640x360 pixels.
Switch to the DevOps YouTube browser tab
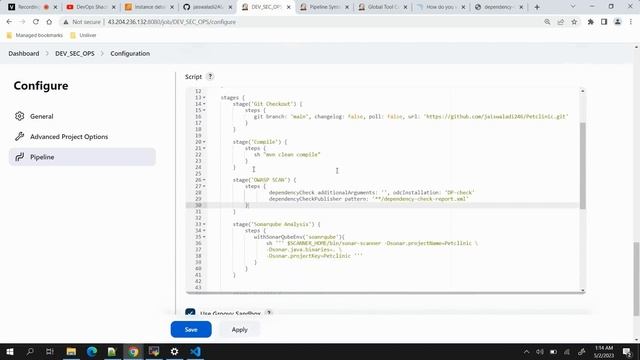click(91, 7)
